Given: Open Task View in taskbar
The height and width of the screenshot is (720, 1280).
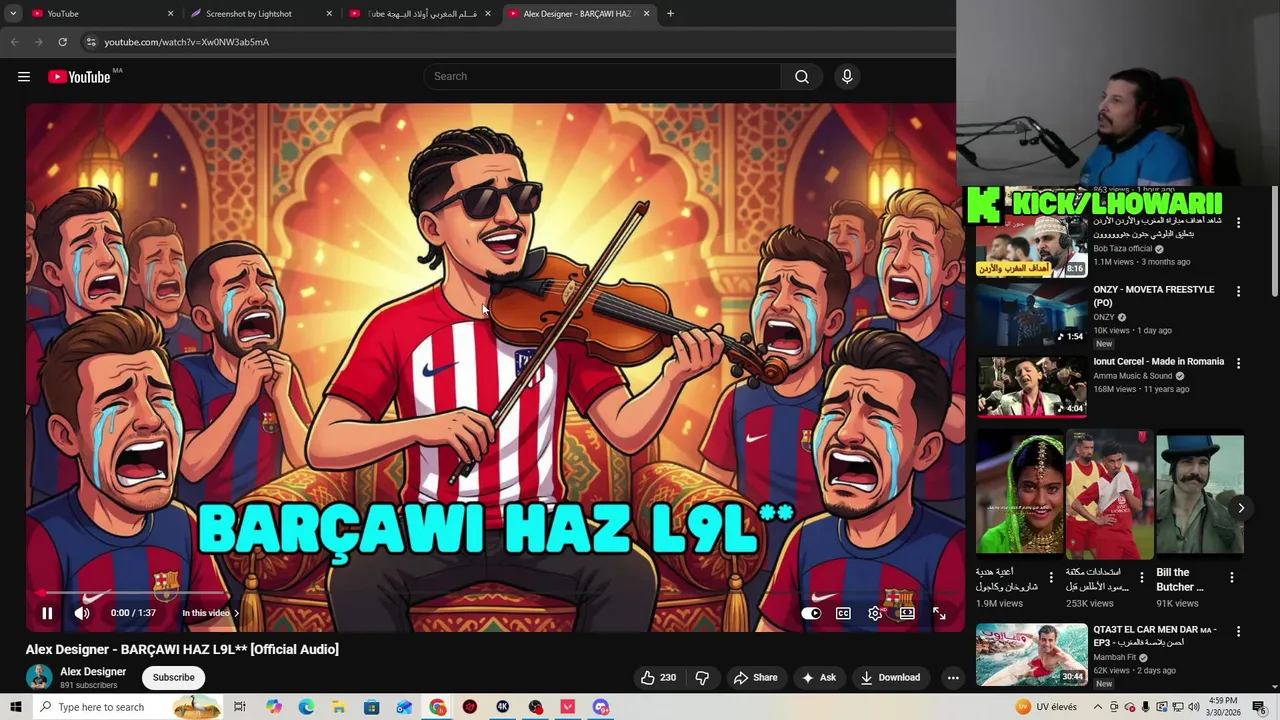Looking at the screenshot, I should [x=240, y=707].
